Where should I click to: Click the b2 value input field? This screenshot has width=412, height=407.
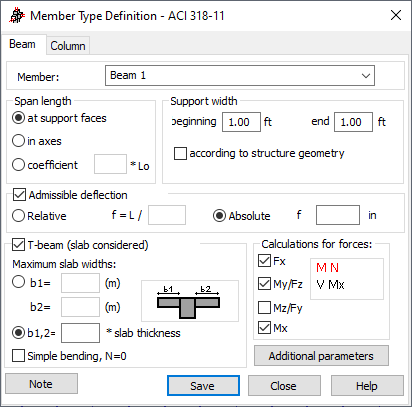tap(80, 307)
